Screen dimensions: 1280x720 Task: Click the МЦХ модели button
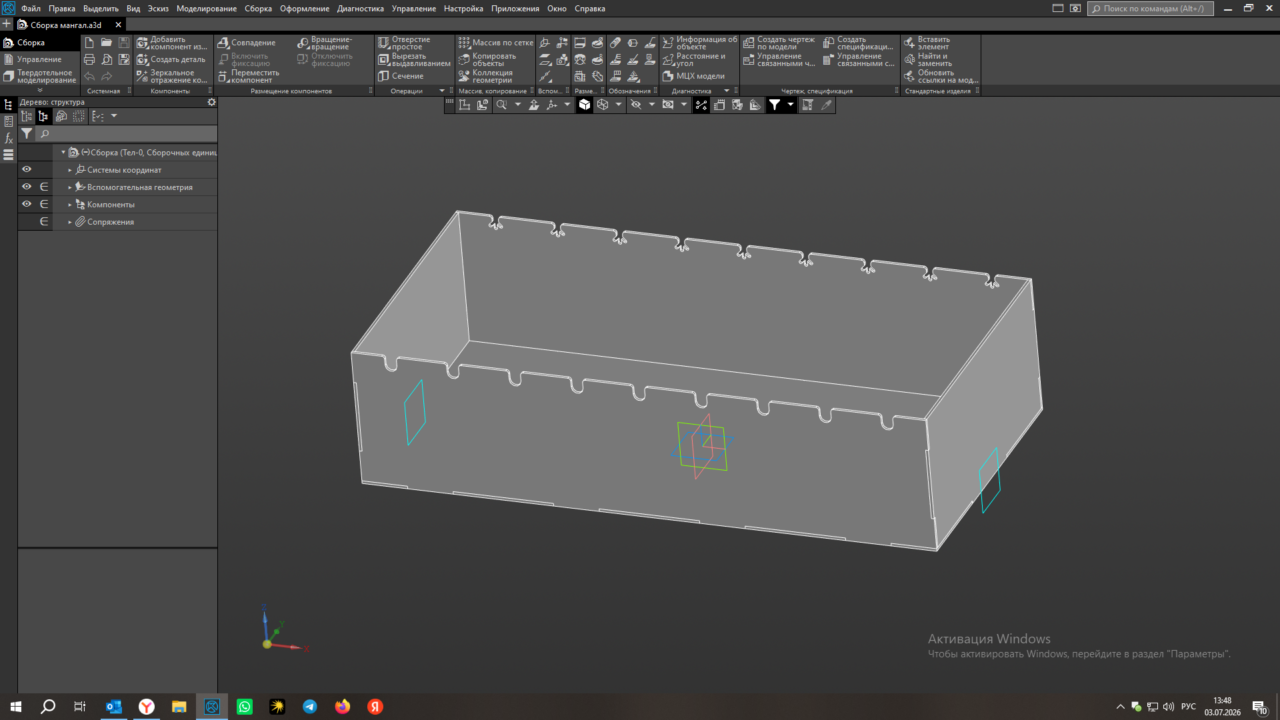pos(694,76)
